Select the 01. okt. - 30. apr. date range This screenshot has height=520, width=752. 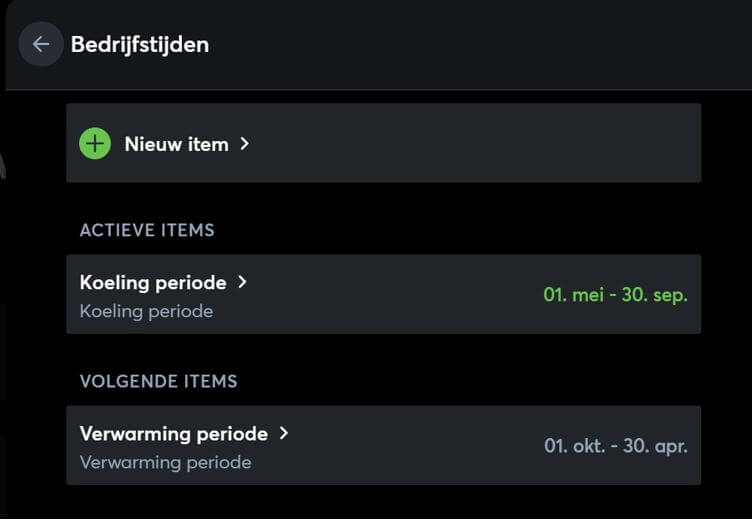(615, 446)
